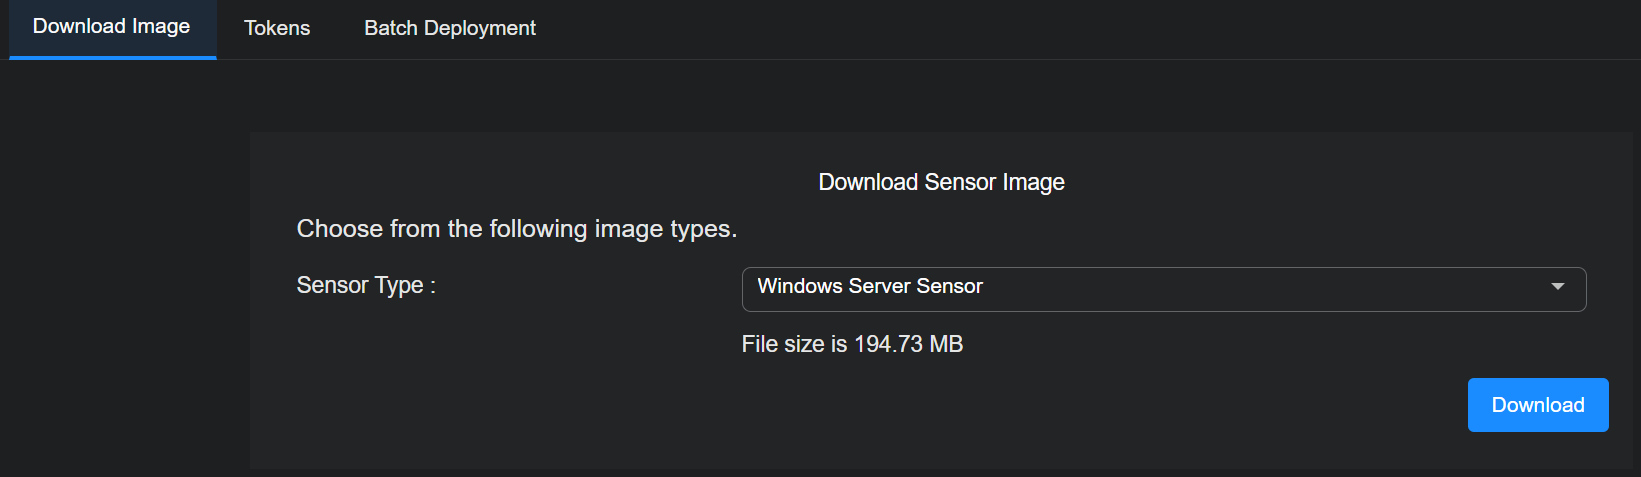Click the Download Sensor Image heading
This screenshot has width=1641, height=477.
(x=941, y=182)
